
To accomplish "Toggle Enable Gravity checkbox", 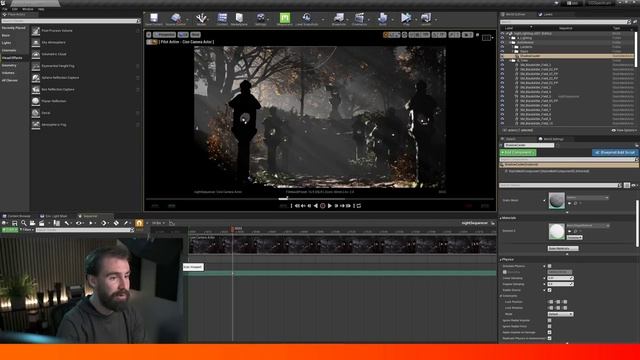I will point(549,290).
